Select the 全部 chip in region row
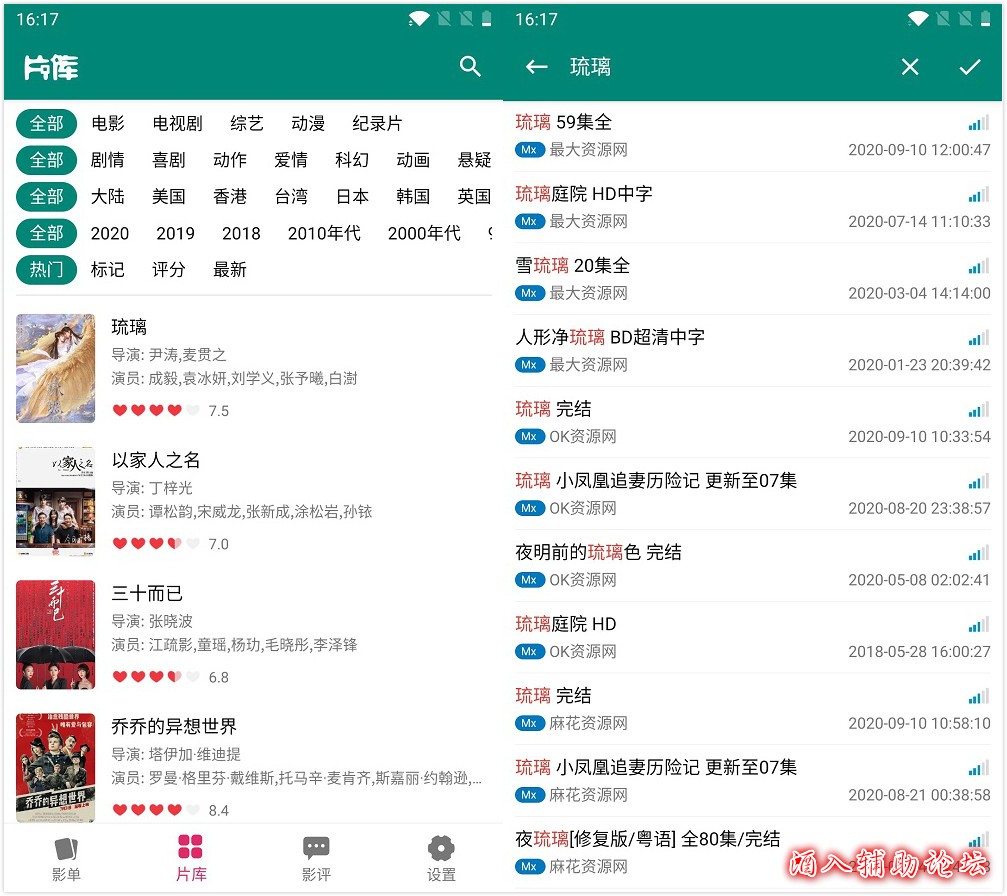 [x=46, y=197]
